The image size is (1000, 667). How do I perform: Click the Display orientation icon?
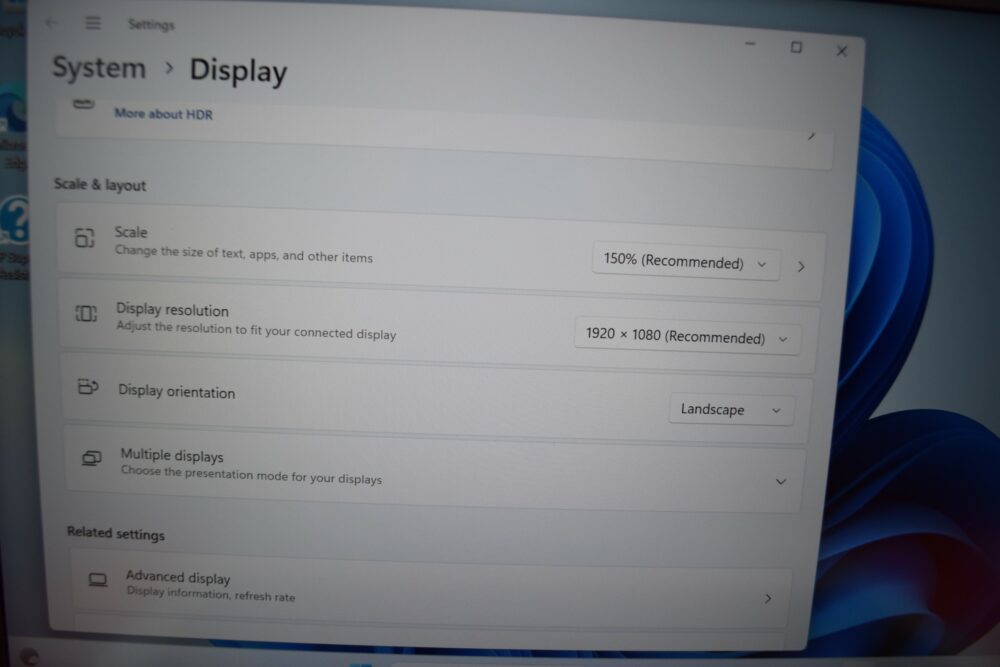pos(88,386)
